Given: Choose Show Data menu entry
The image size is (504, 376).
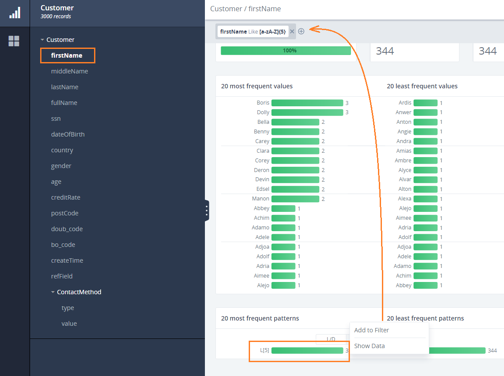Looking at the screenshot, I should (x=369, y=346).
